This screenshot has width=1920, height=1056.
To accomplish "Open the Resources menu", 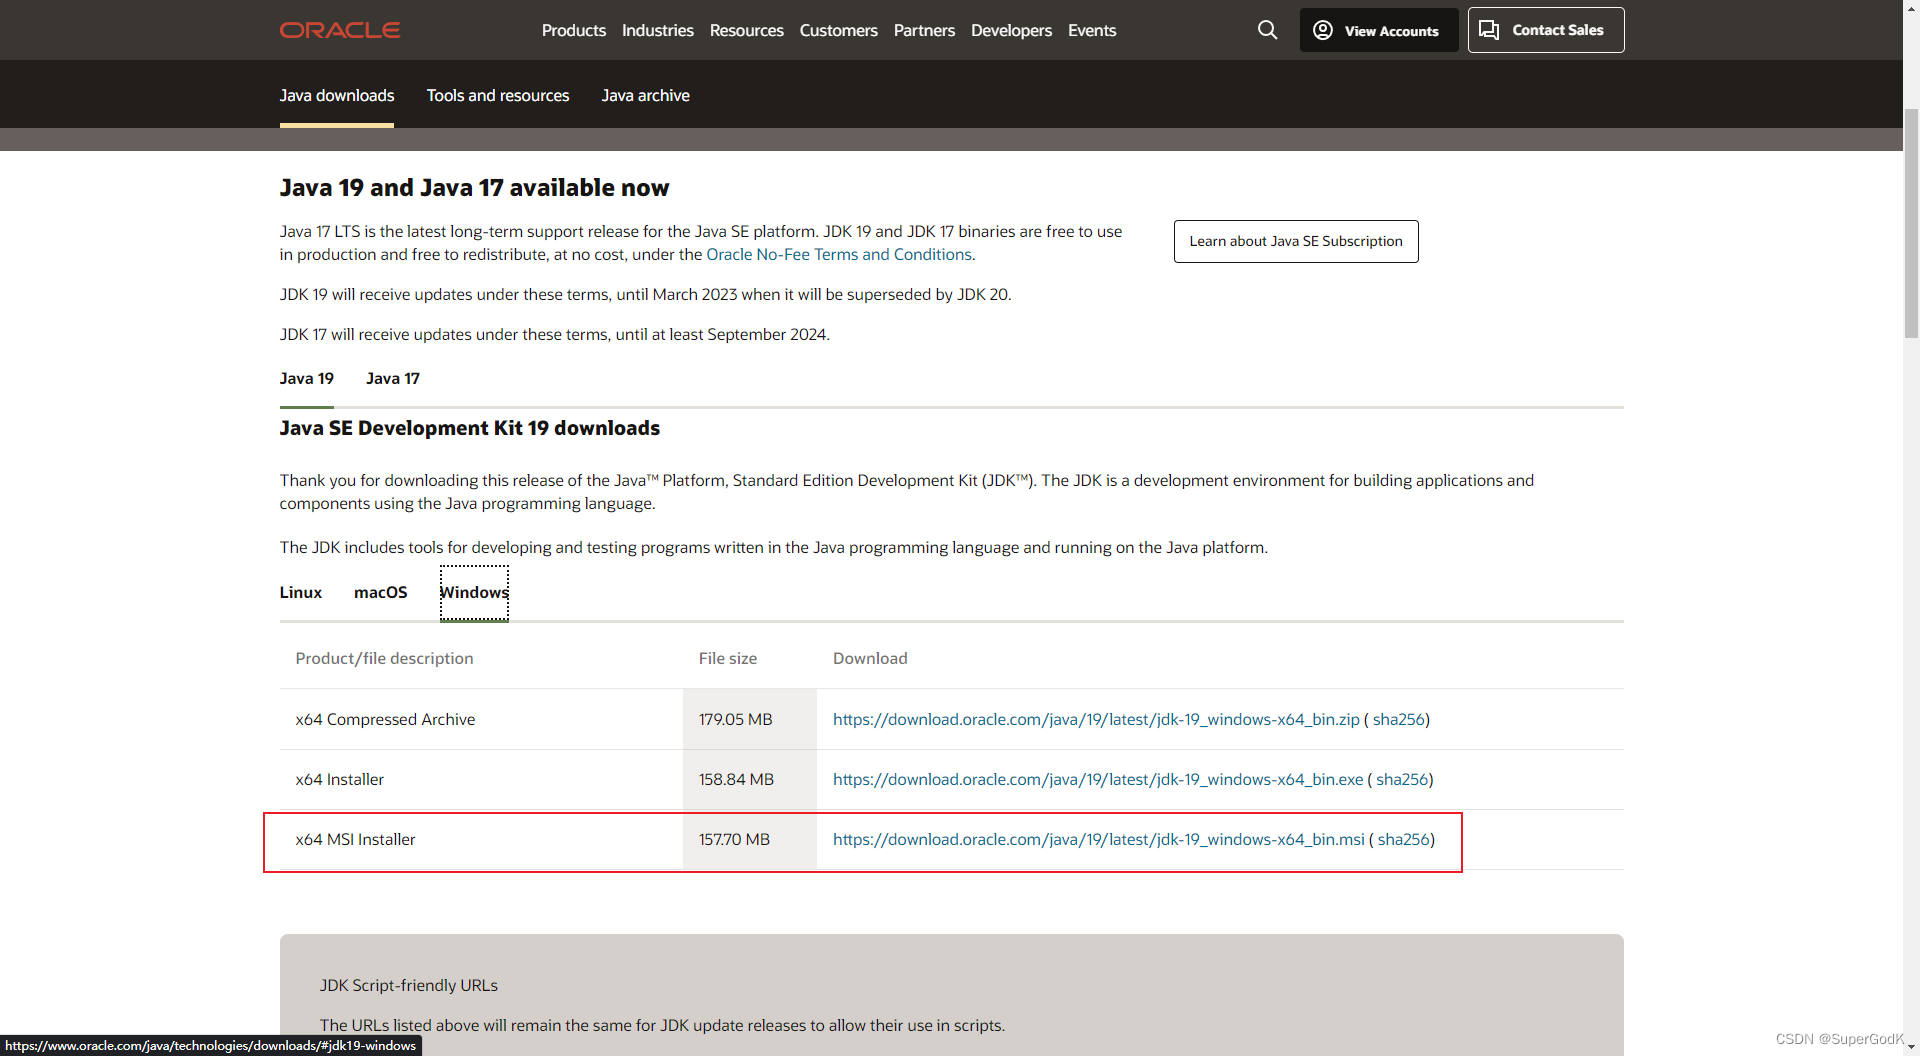I will (746, 30).
